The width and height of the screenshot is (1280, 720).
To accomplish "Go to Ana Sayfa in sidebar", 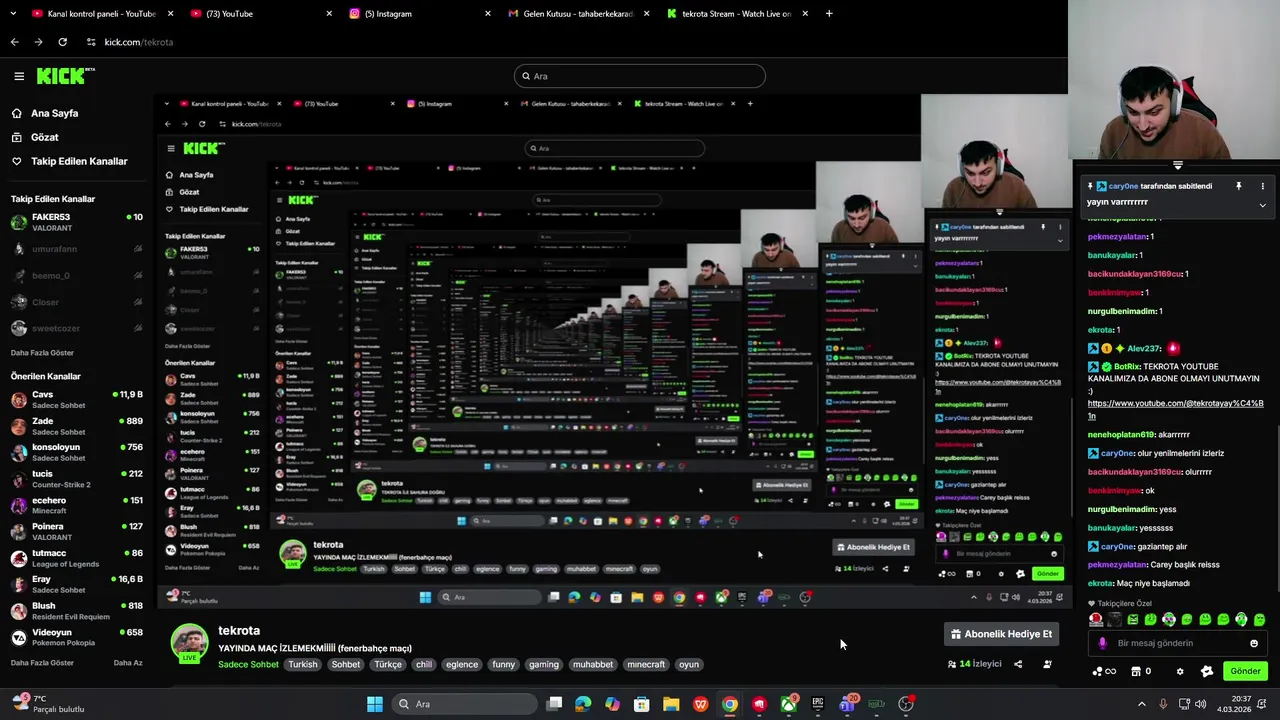I will click(54, 113).
